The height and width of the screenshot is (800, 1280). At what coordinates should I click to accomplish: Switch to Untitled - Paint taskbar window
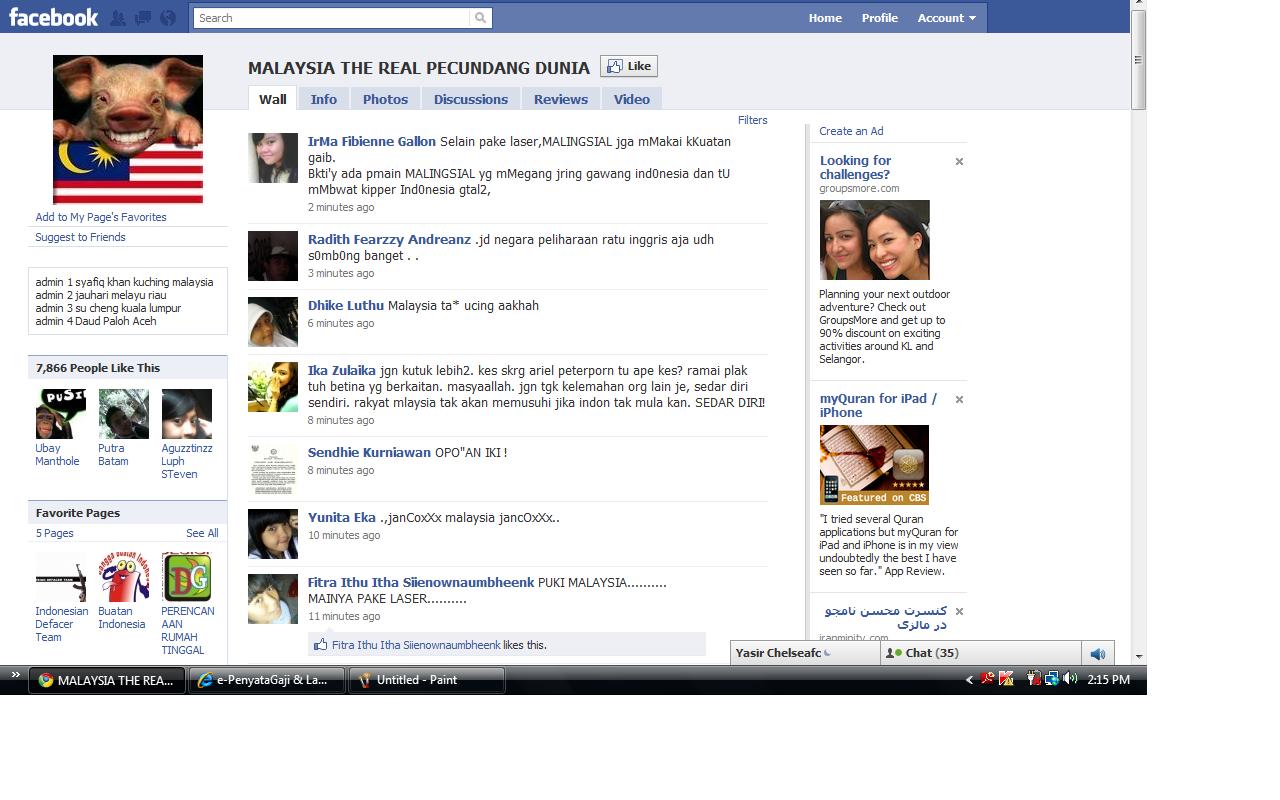pyautogui.click(x=427, y=680)
